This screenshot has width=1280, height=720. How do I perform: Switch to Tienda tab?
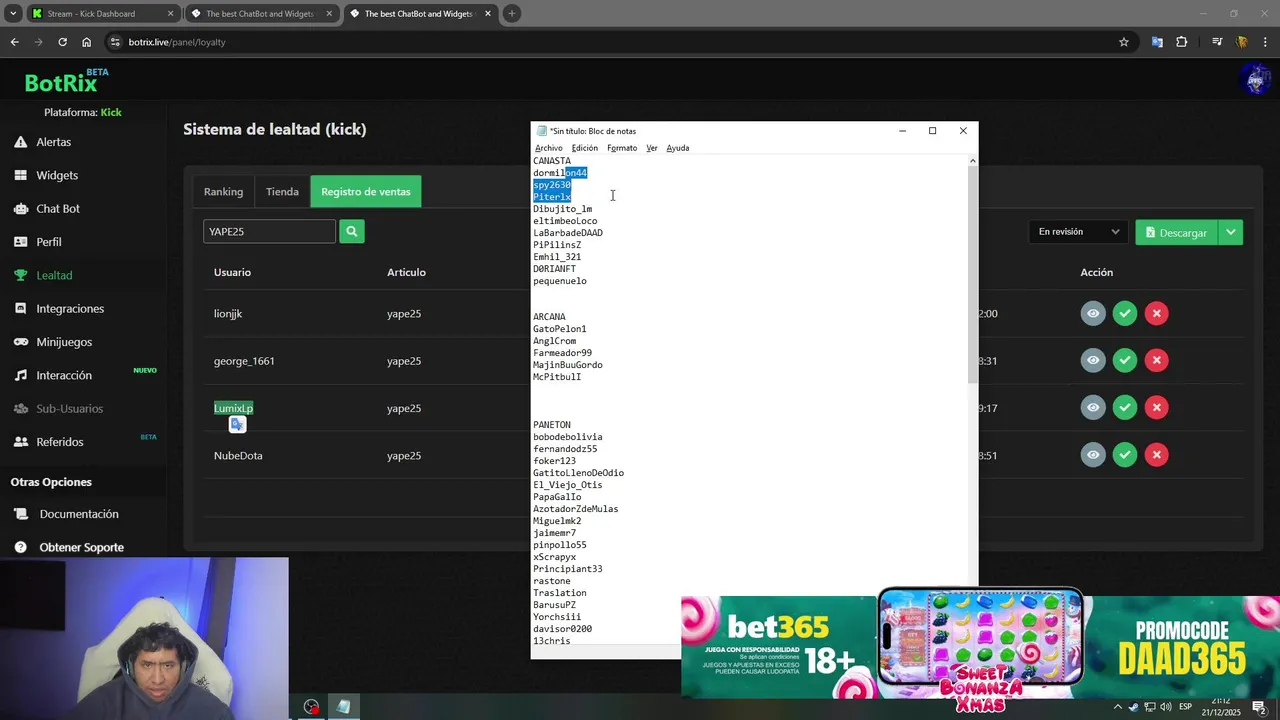[x=282, y=192]
